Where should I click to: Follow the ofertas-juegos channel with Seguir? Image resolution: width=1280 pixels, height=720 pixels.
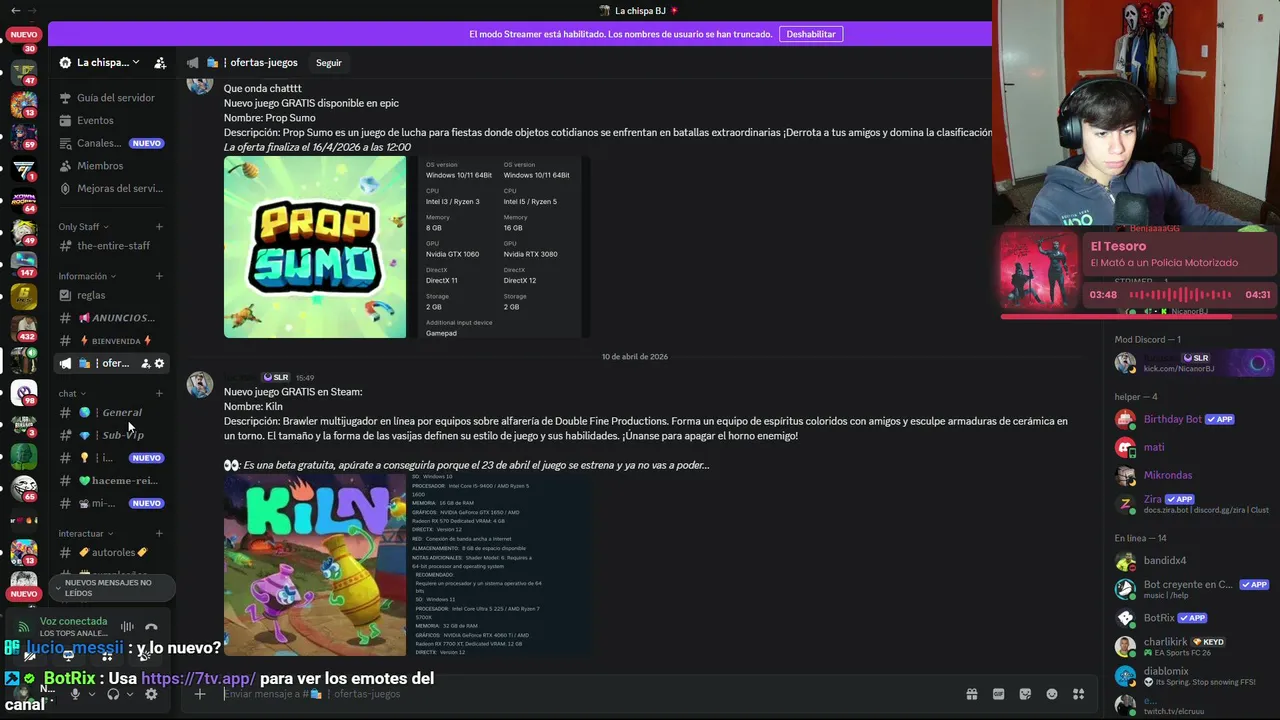pos(329,63)
